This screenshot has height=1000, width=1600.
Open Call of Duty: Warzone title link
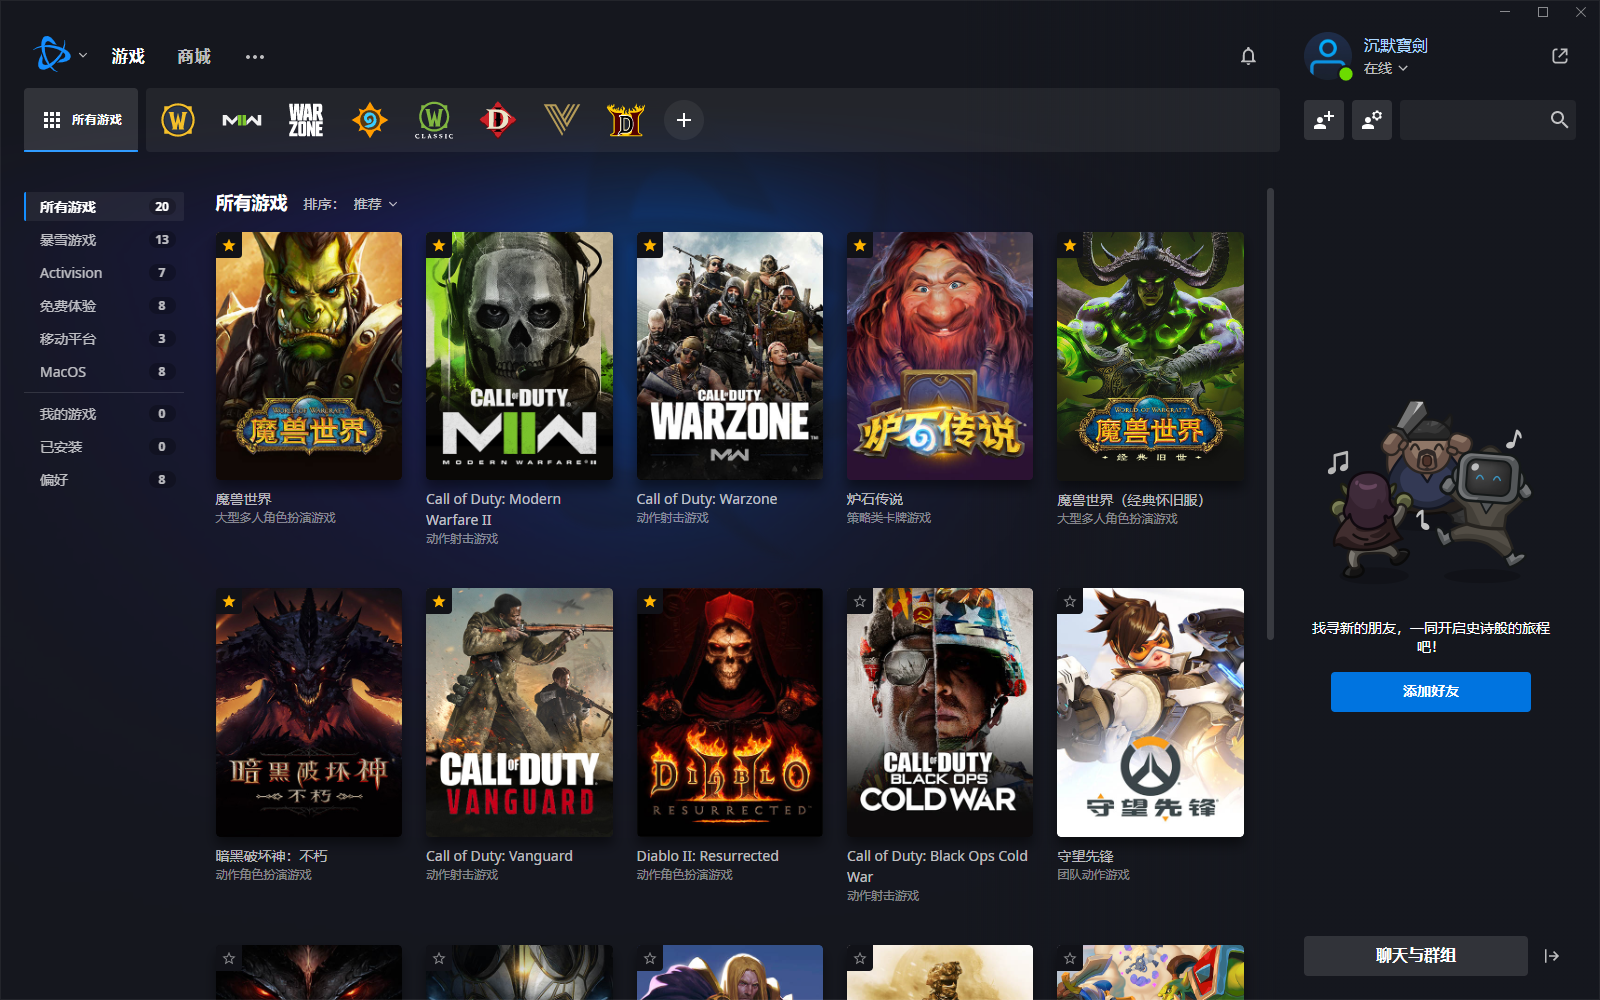[707, 499]
